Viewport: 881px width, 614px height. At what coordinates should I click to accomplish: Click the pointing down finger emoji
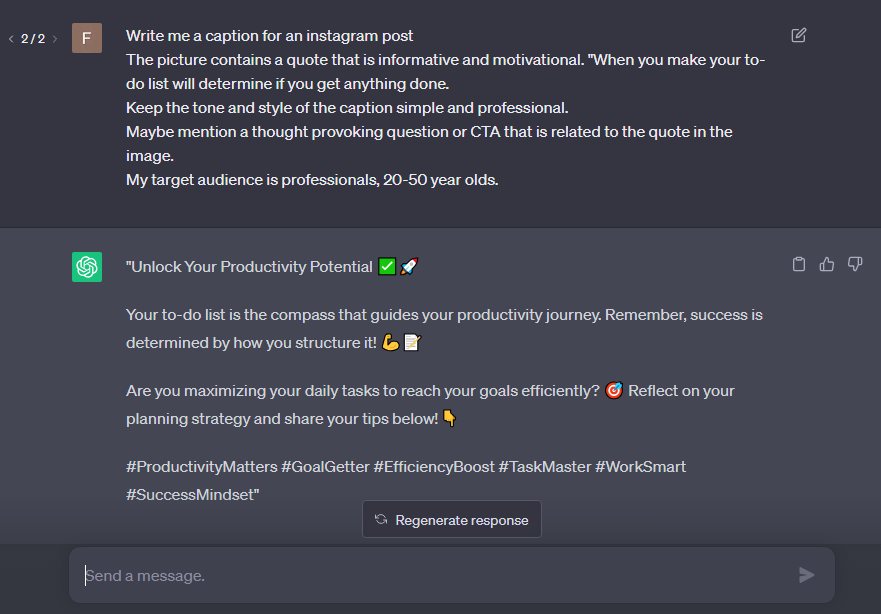click(x=450, y=419)
